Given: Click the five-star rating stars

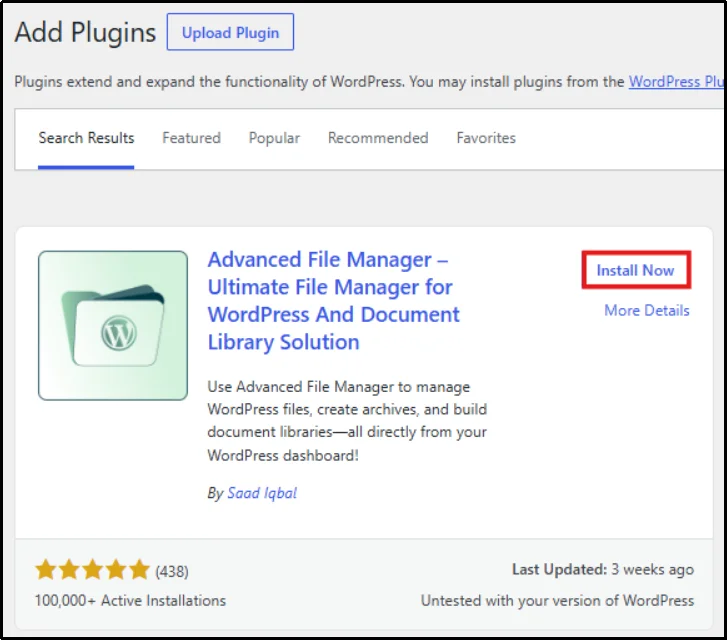Looking at the screenshot, I should (92, 570).
